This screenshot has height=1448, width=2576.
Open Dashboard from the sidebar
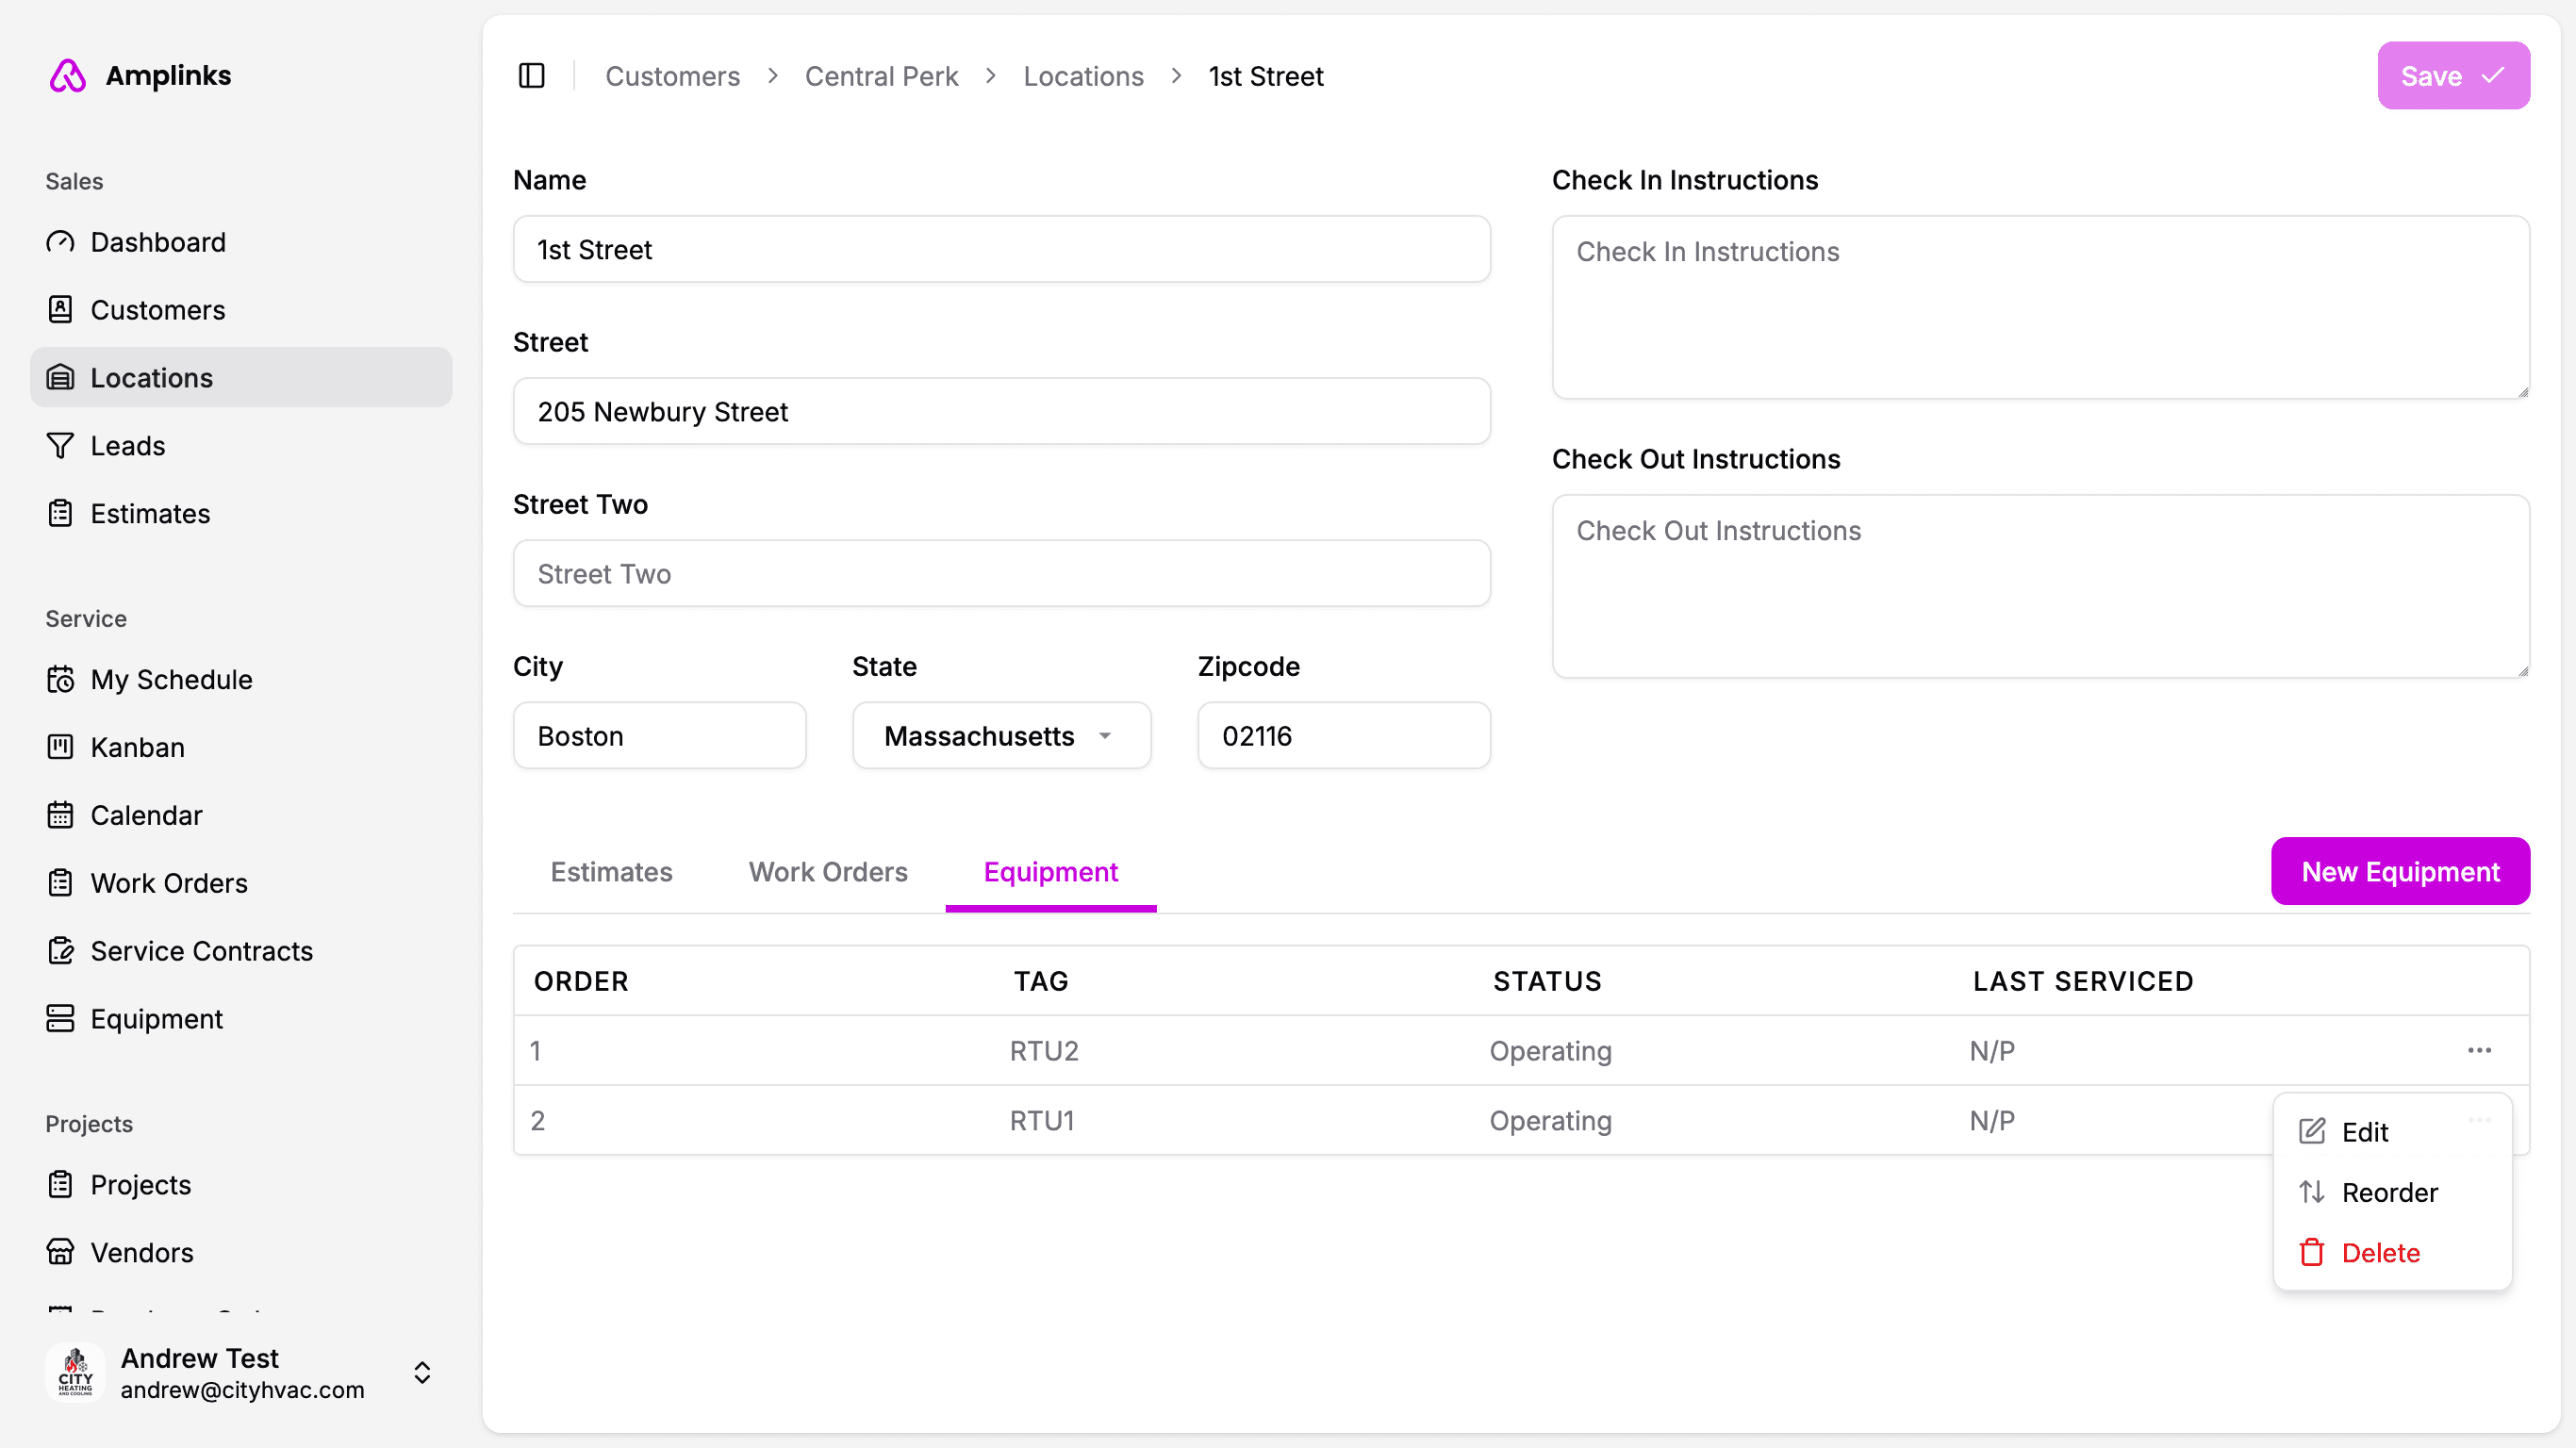(x=157, y=242)
